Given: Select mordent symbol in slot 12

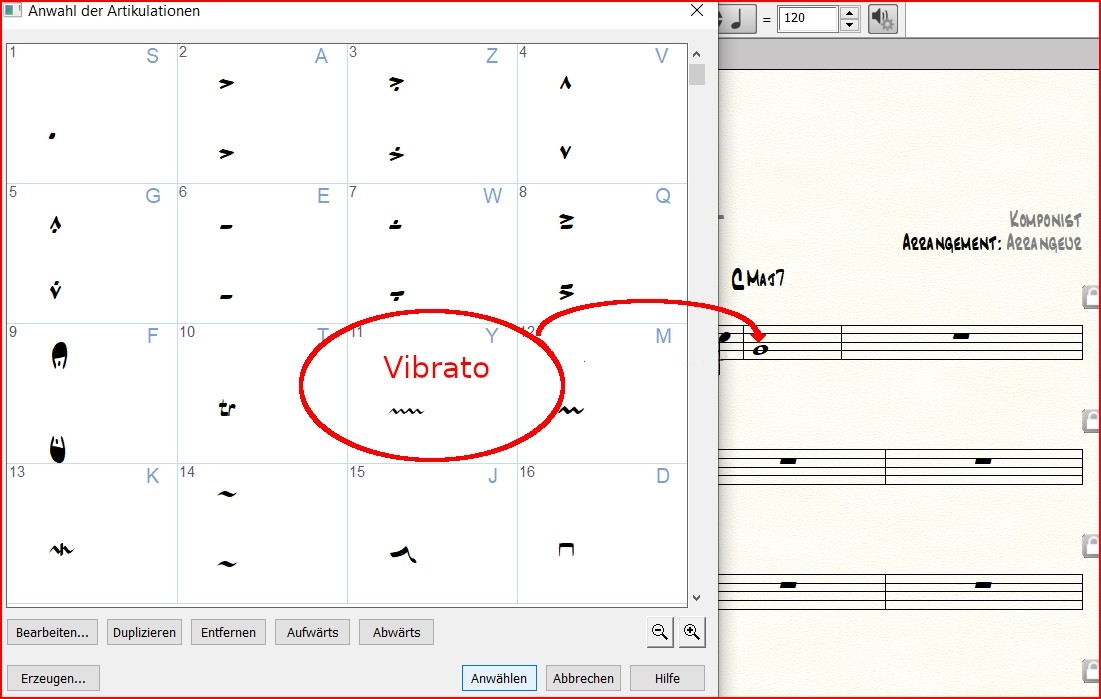Looking at the screenshot, I should (x=602, y=393).
